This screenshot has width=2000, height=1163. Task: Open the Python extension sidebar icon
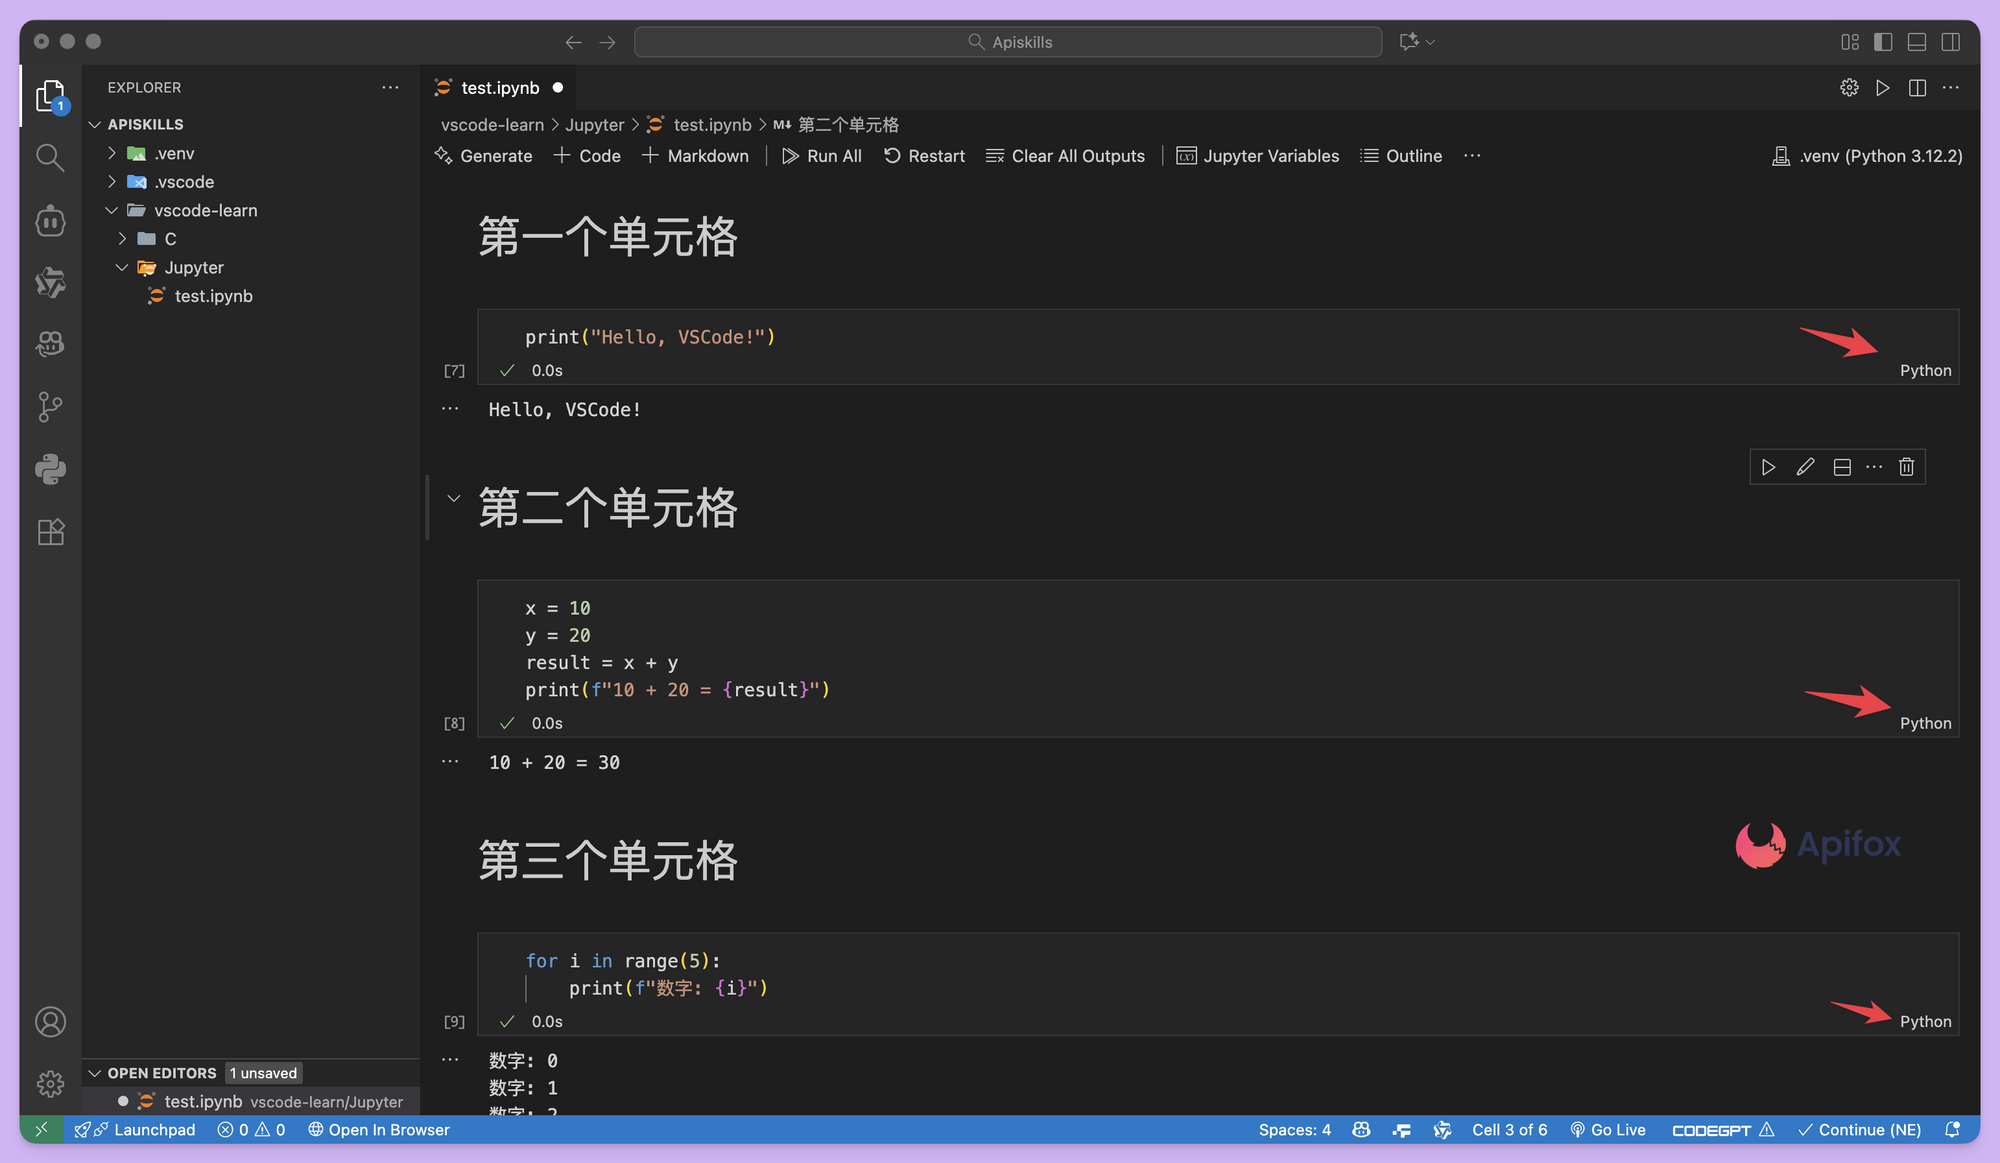click(50, 469)
